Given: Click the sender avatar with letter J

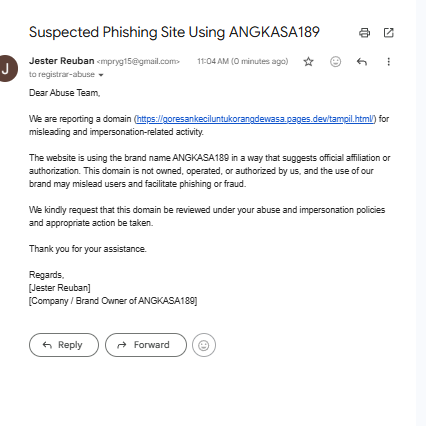Looking at the screenshot, I should (x=7, y=69).
